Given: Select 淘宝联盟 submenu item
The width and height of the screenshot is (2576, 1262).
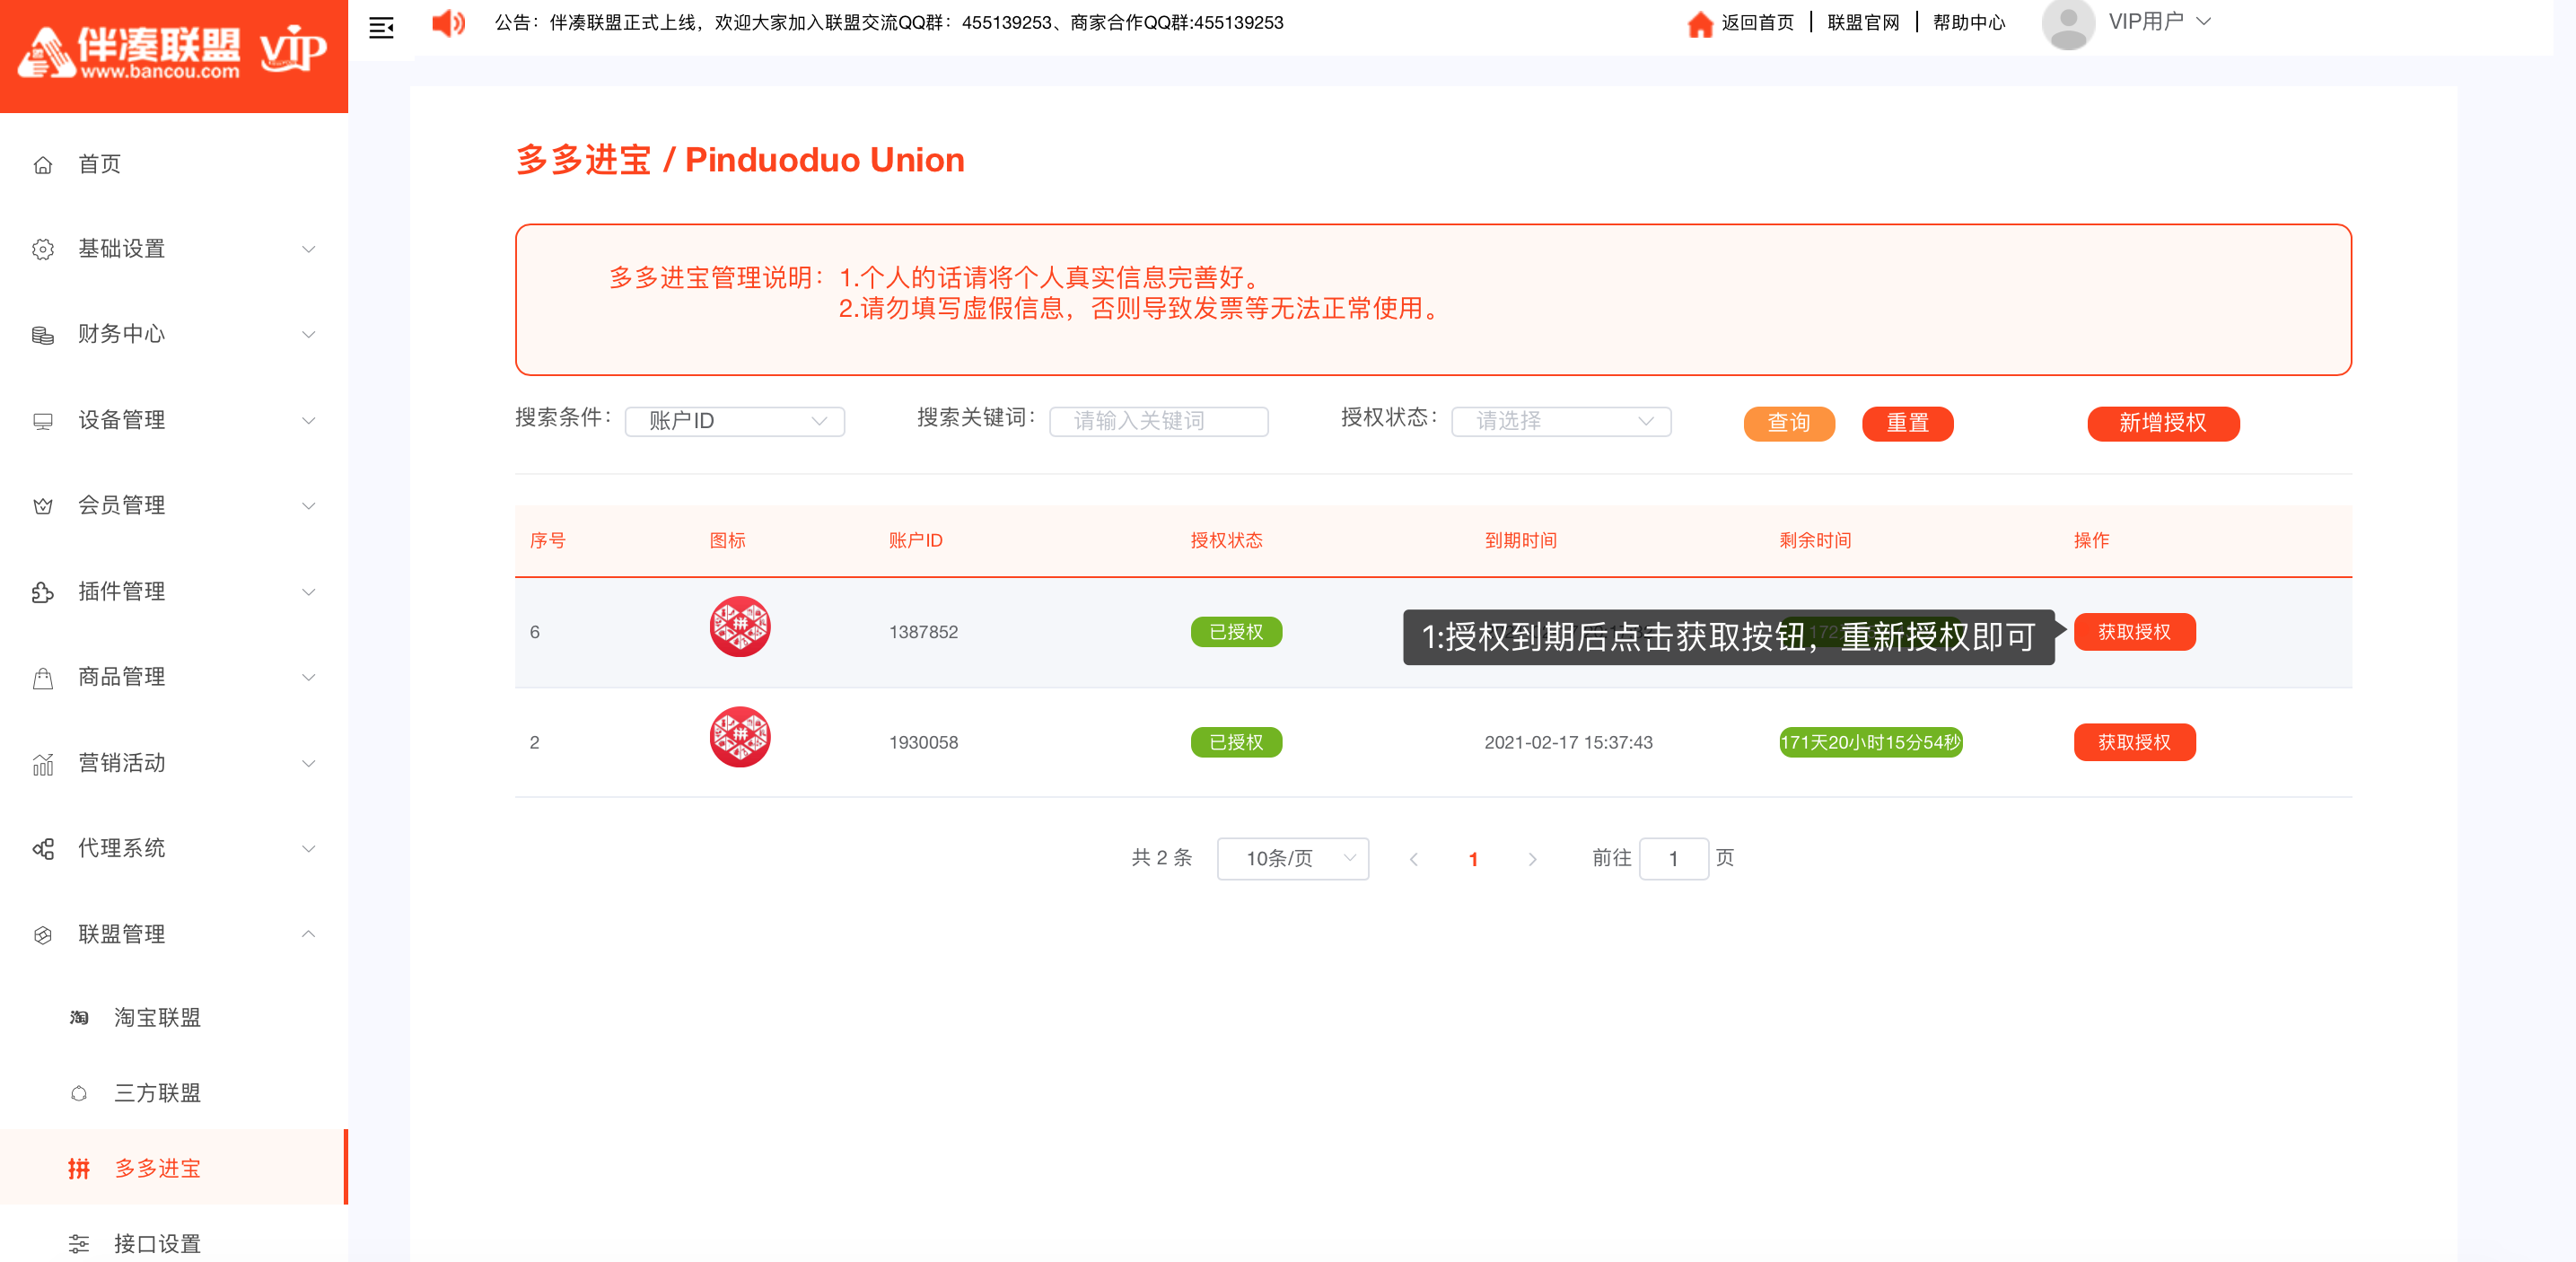Looking at the screenshot, I should [174, 1017].
